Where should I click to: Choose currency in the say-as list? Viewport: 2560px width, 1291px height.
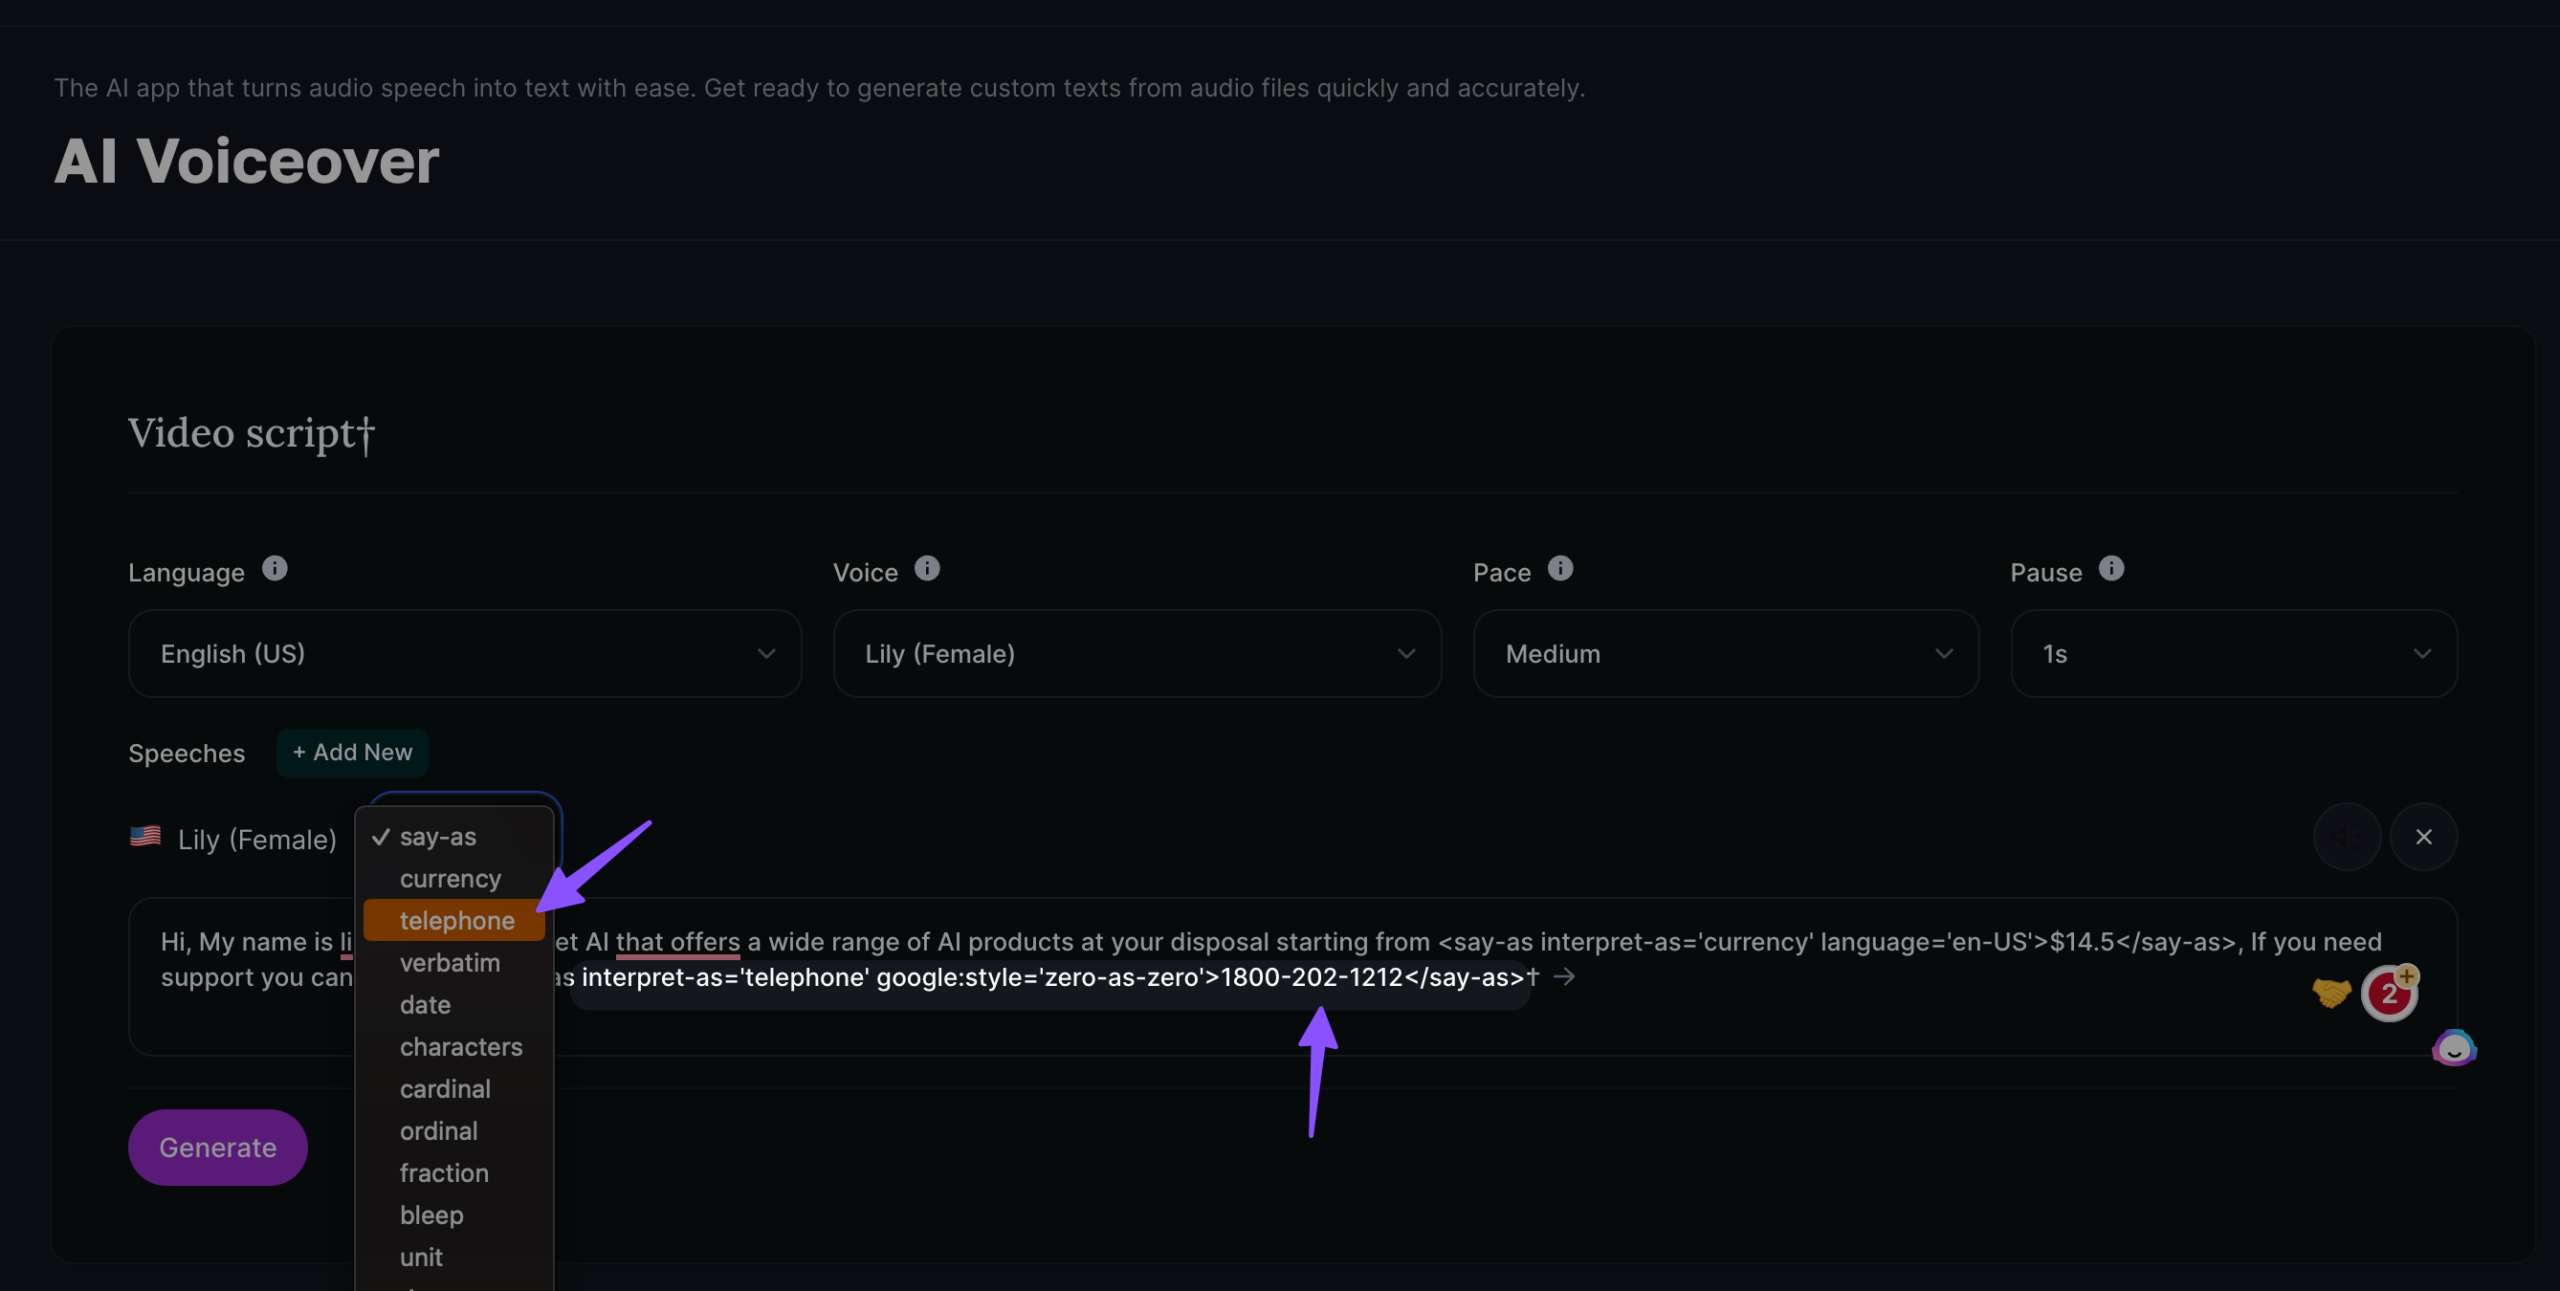(450, 879)
